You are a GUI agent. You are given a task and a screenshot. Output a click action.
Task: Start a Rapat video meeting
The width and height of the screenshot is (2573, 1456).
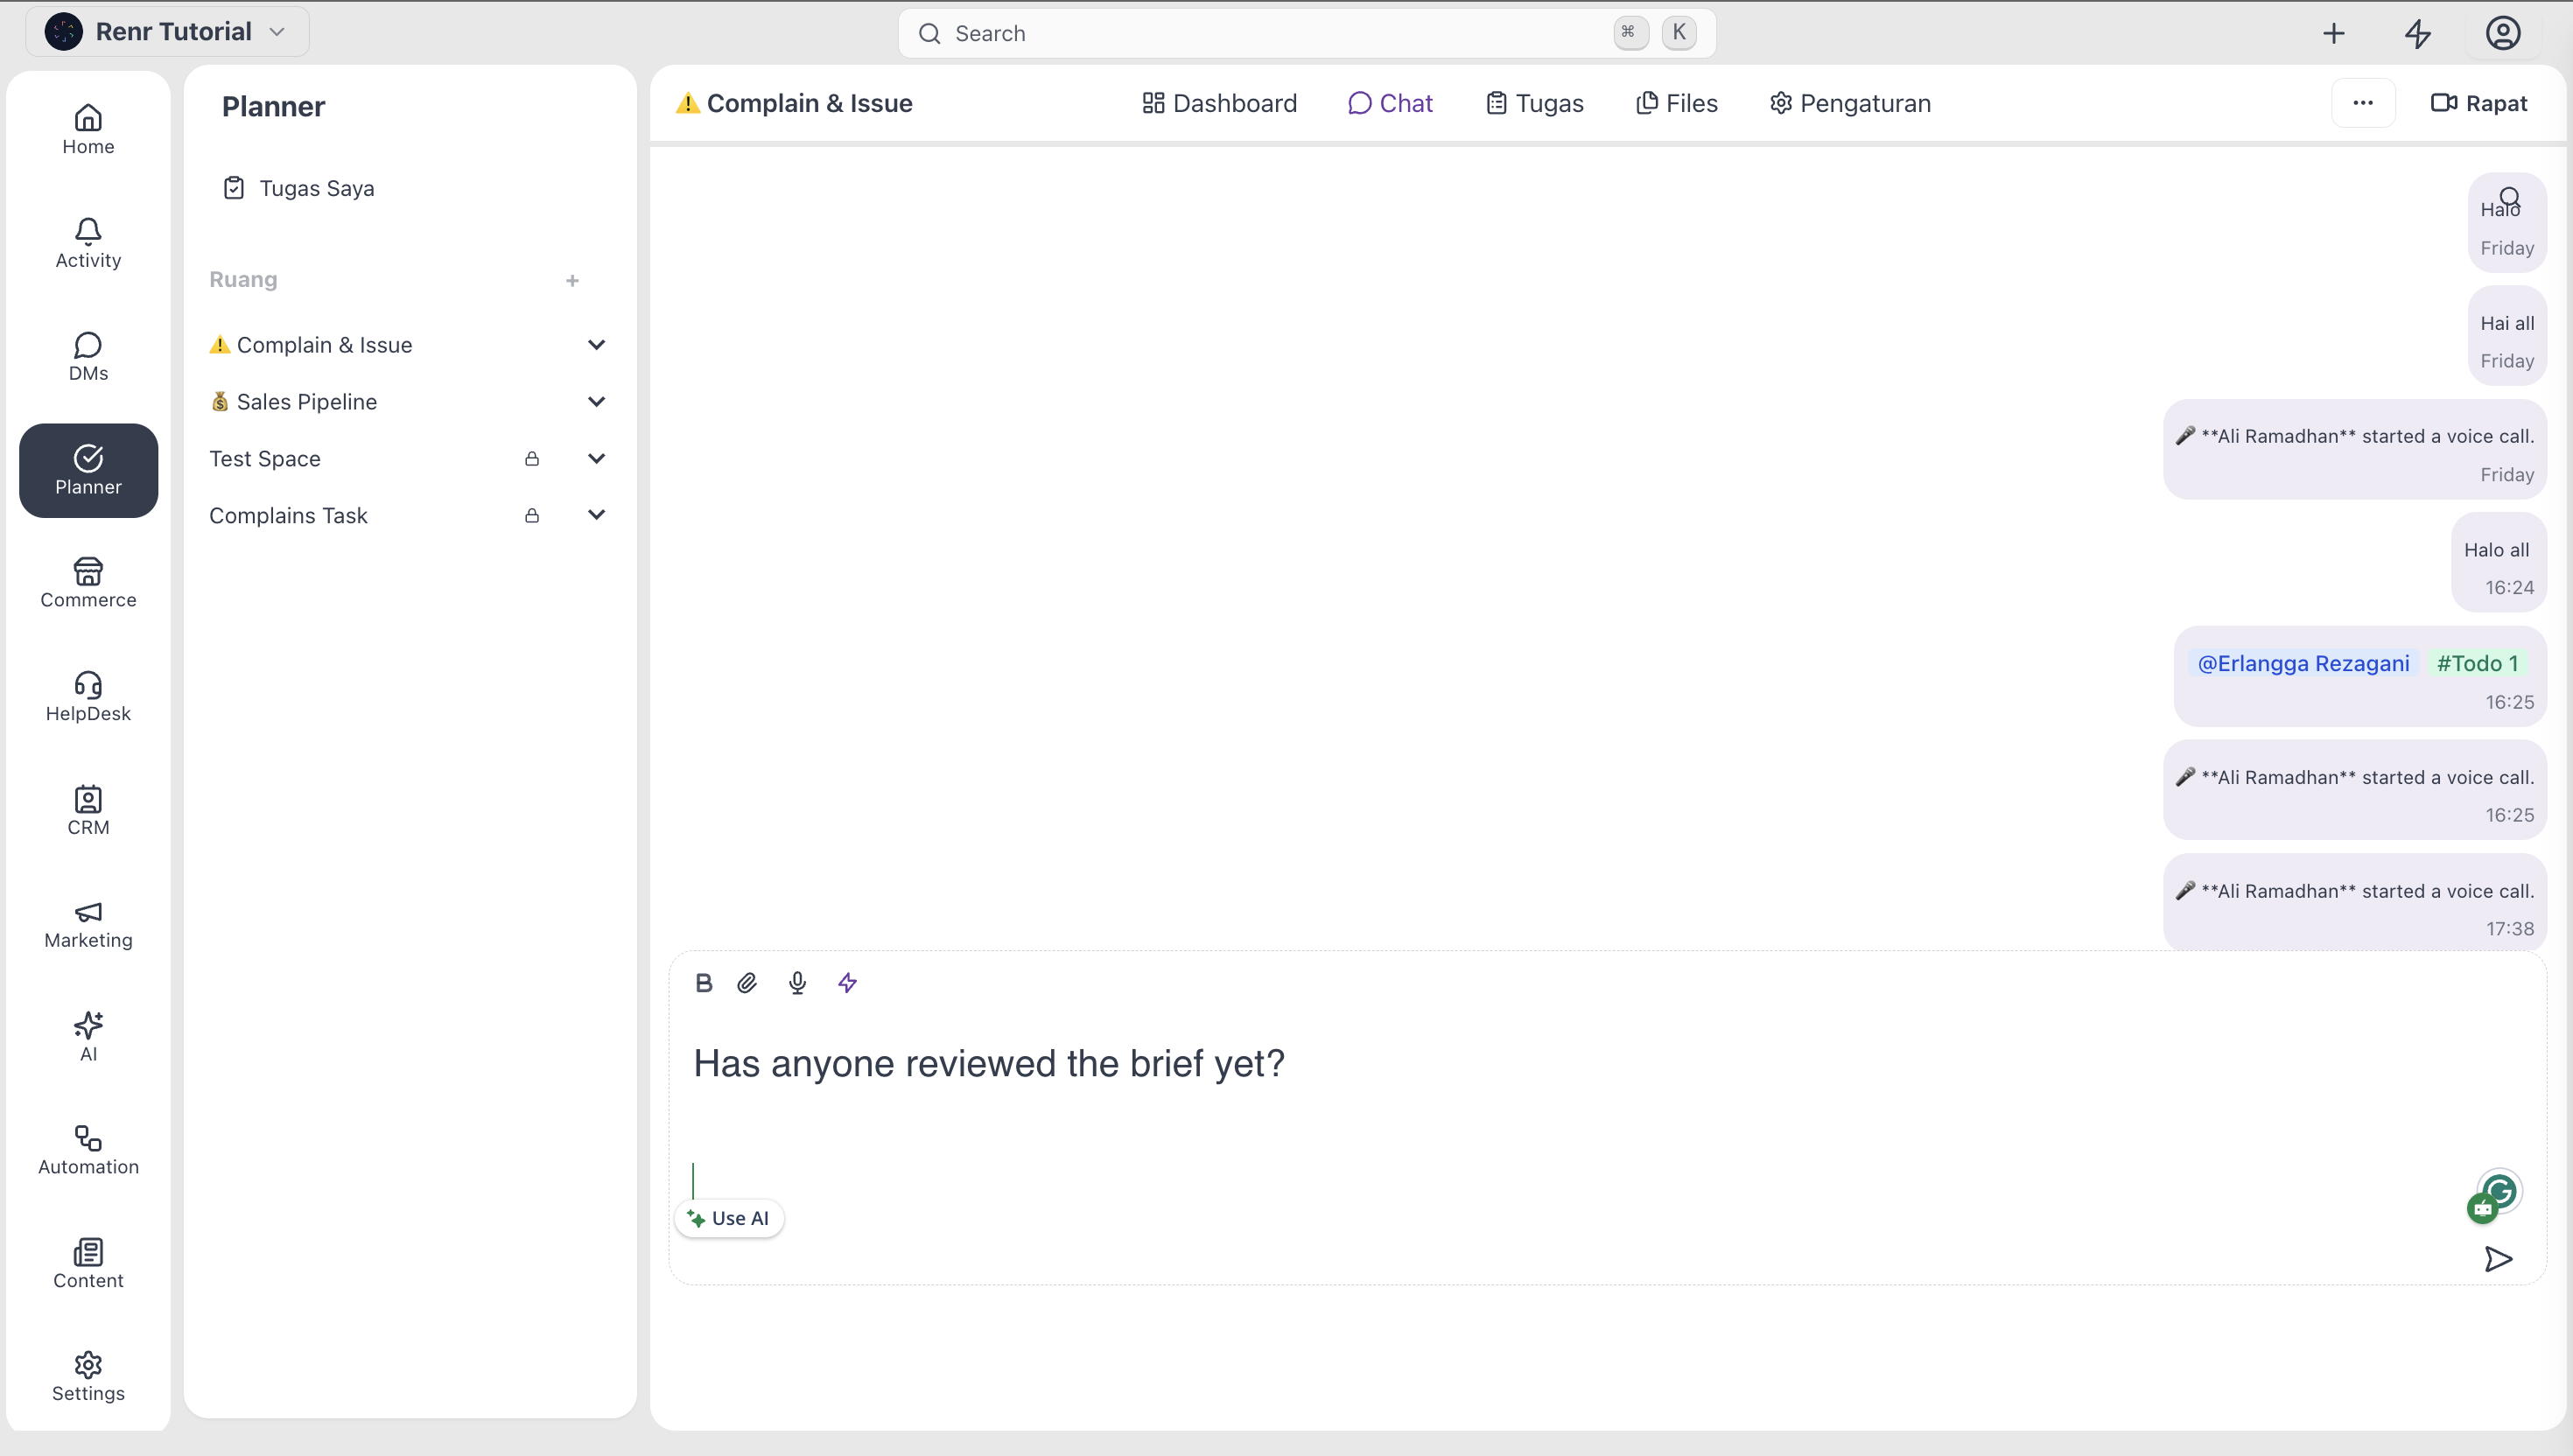(x=2478, y=103)
